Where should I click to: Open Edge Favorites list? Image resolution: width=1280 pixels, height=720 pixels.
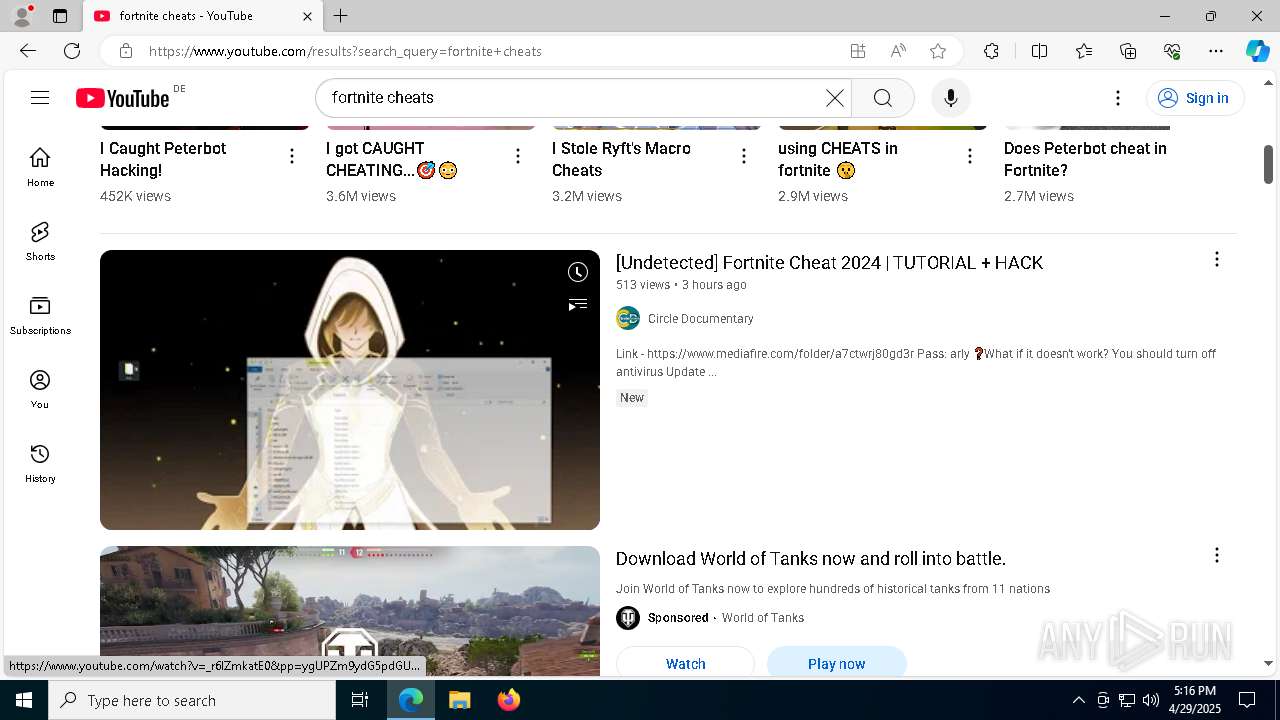(1084, 51)
